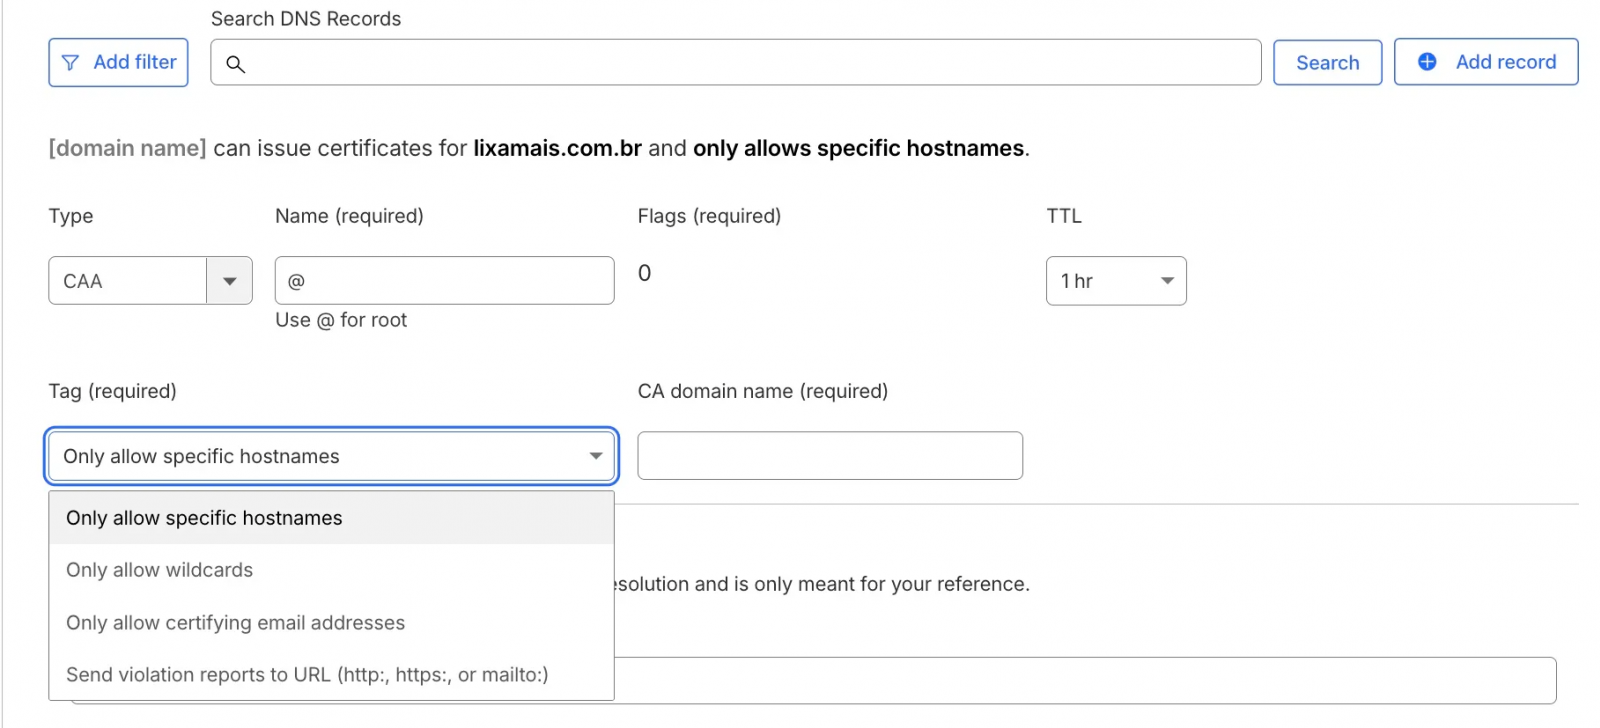This screenshot has width=1600, height=728.
Task: Click the Name field containing @
Action: [445, 281]
